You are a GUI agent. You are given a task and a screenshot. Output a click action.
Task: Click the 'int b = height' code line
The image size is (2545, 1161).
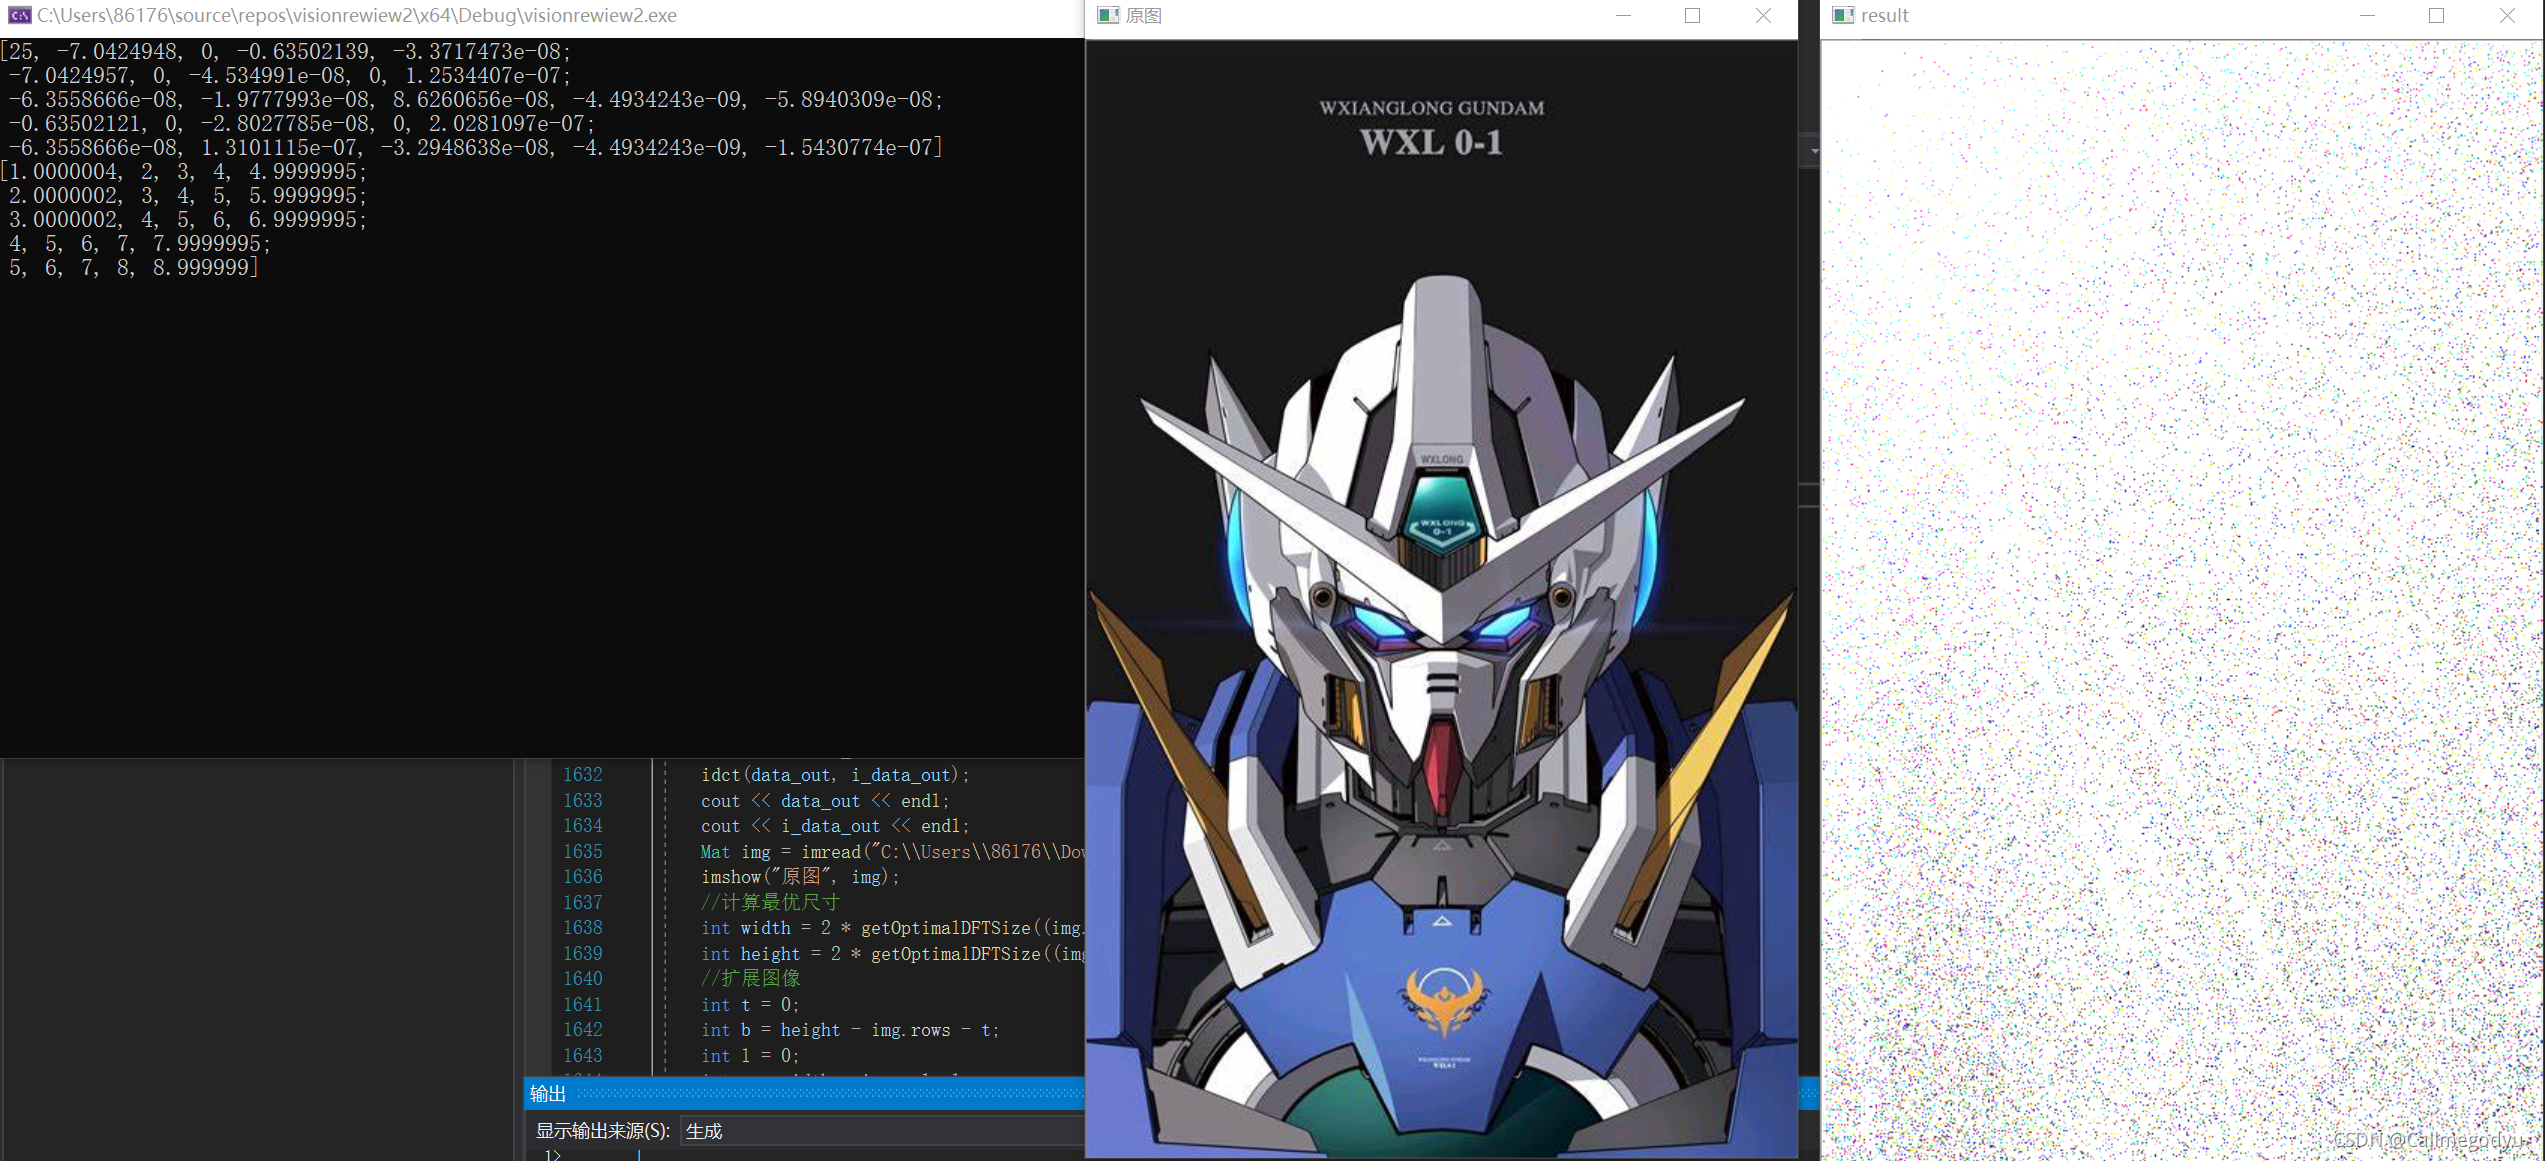pyautogui.click(x=849, y=1030)
